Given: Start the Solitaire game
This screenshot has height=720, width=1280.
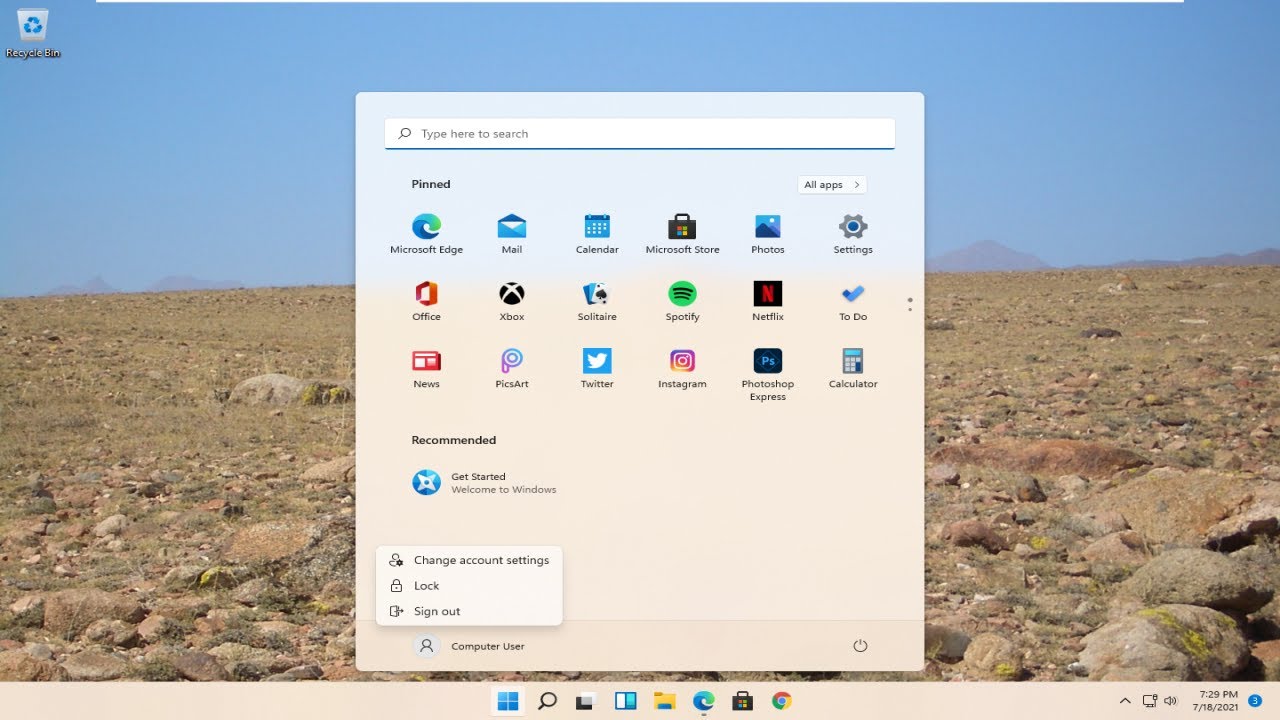Looking at the screenshot, I should pos(597,301).
